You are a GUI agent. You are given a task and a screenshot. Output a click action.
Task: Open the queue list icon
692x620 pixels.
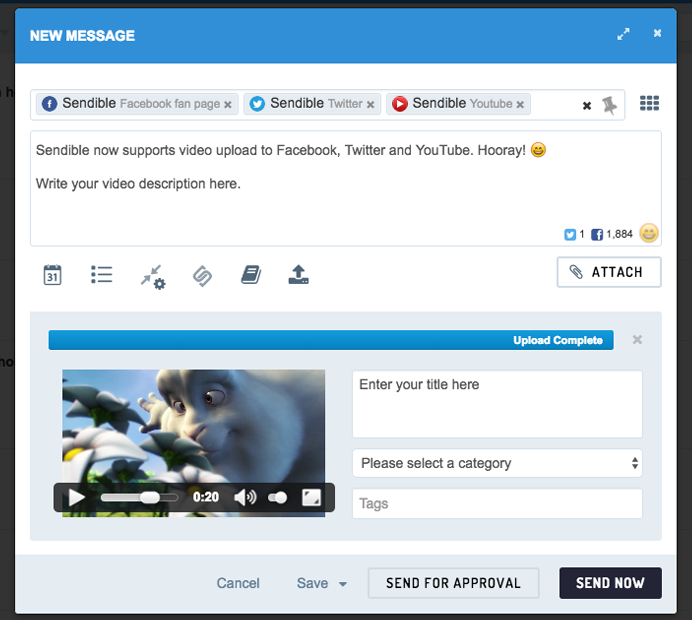pyautogui.click(x=102, y=274)
